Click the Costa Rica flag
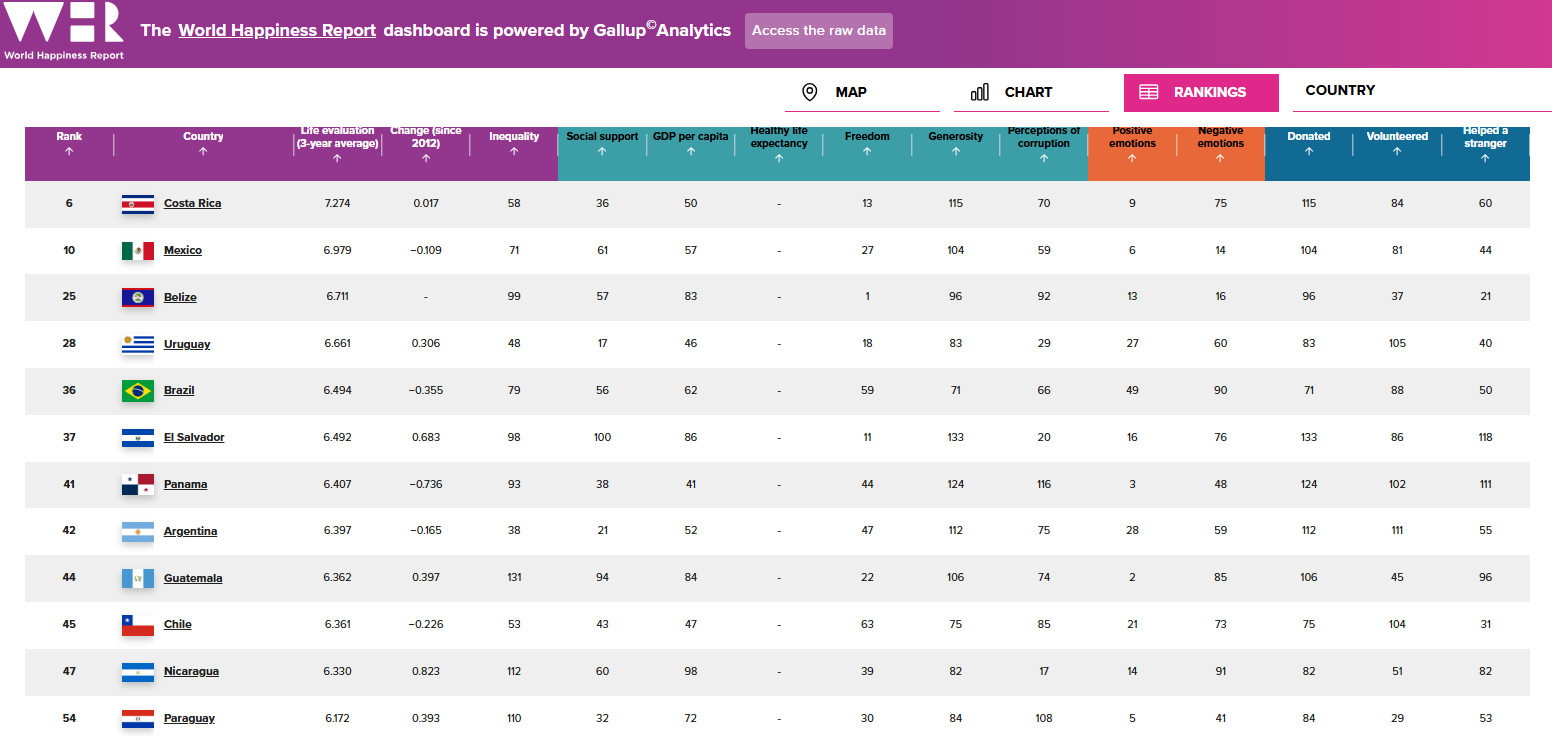1552x736 pixels. tap(137, 204)
